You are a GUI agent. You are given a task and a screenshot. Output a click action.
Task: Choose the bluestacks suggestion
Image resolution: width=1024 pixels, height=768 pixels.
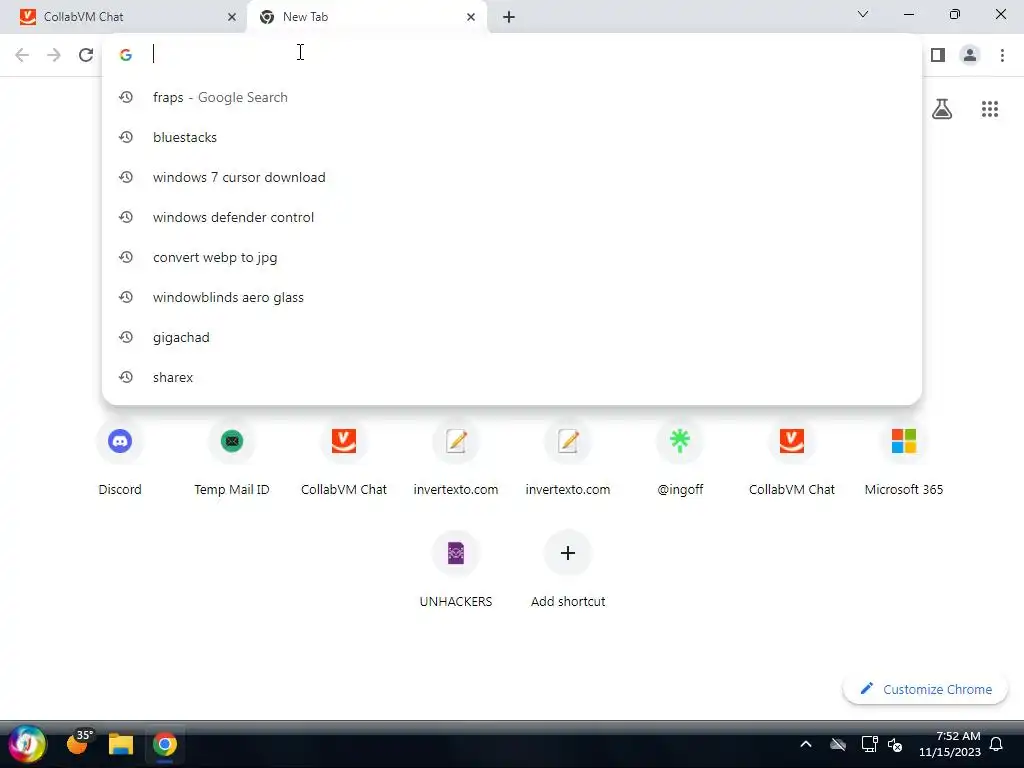(512, 137)
